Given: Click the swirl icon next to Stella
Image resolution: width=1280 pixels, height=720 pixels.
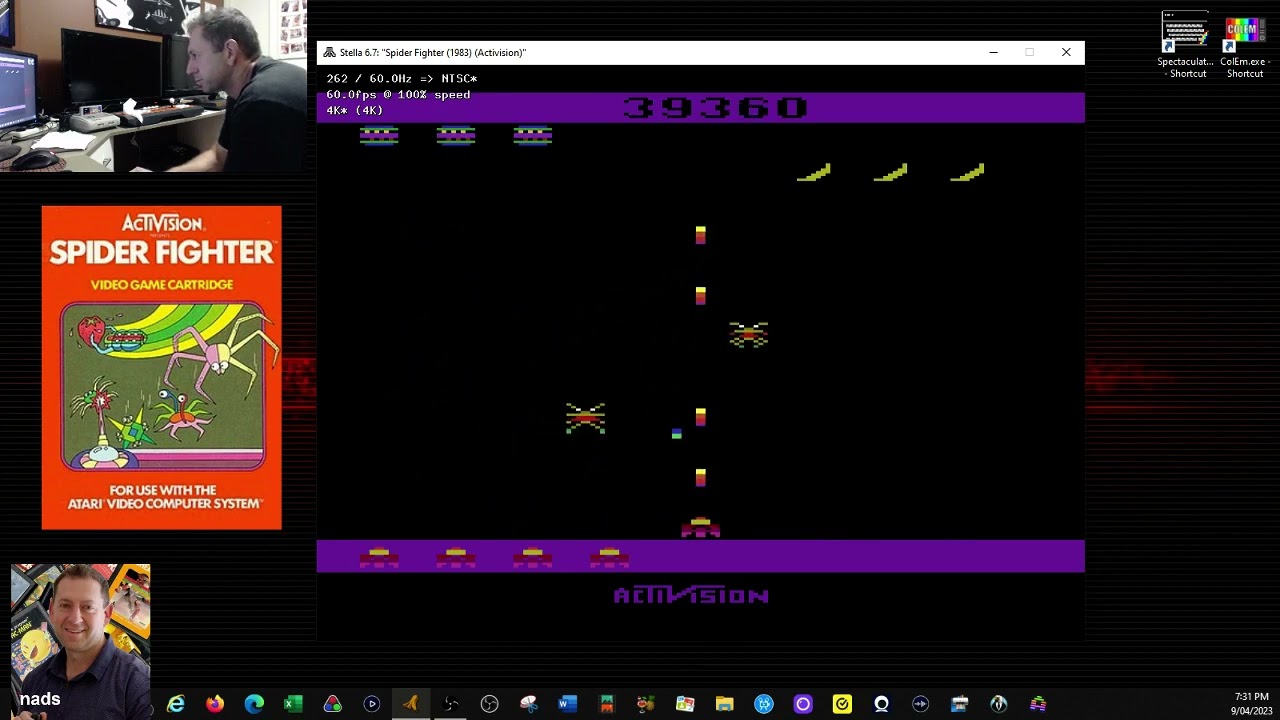Looking at the screenshot, I should (x=450, y=704).
